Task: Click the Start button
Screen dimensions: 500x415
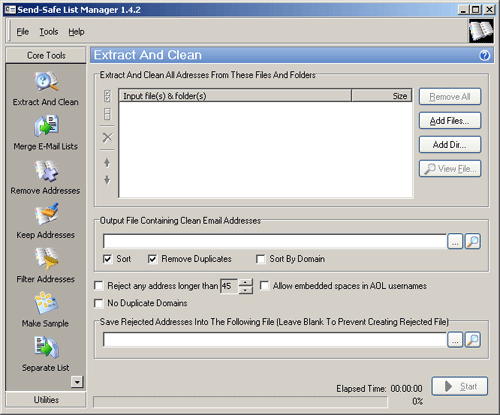Action: tap(460, 386)
